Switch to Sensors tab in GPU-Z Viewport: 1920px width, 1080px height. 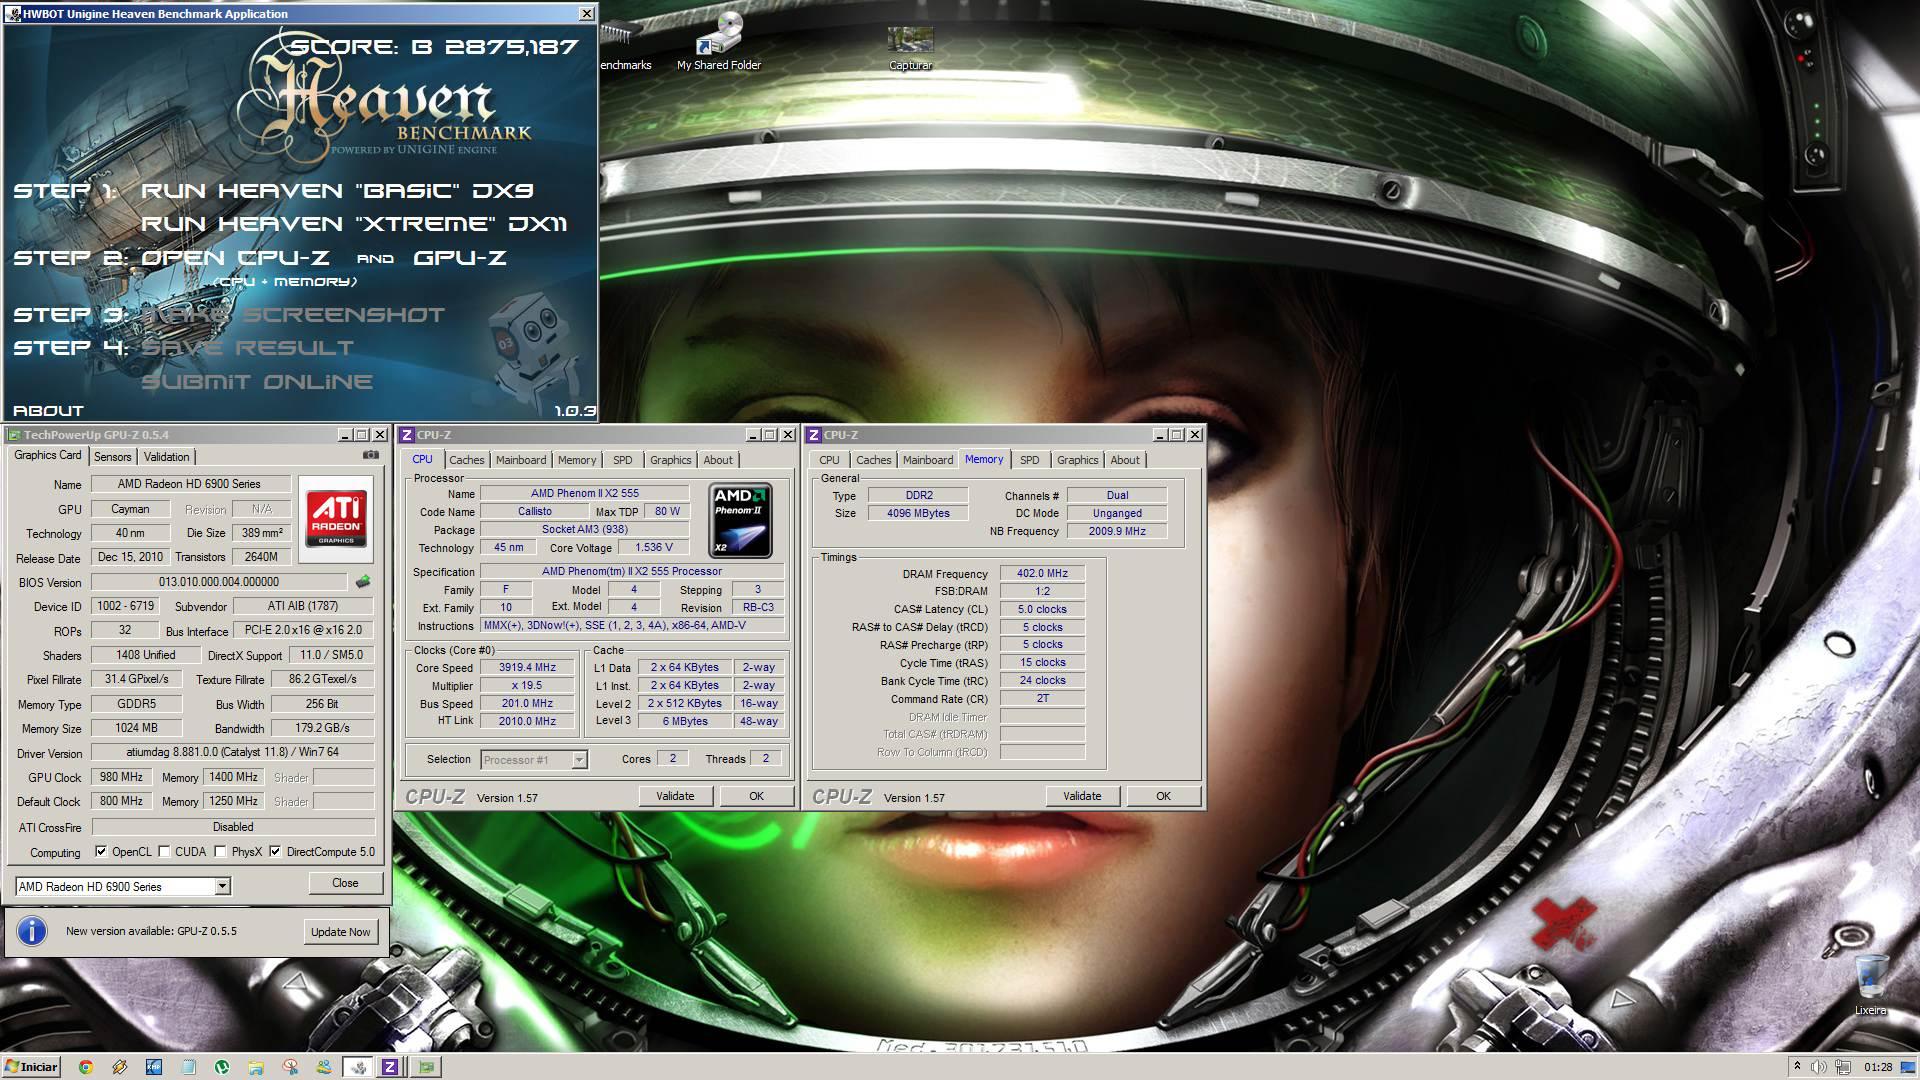click(112, 457)
